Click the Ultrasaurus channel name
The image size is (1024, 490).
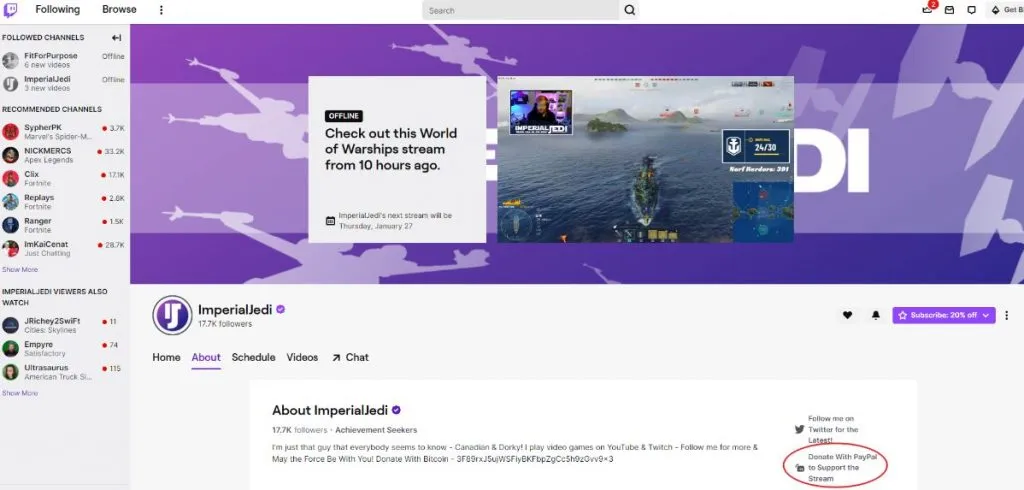[46, 368]
